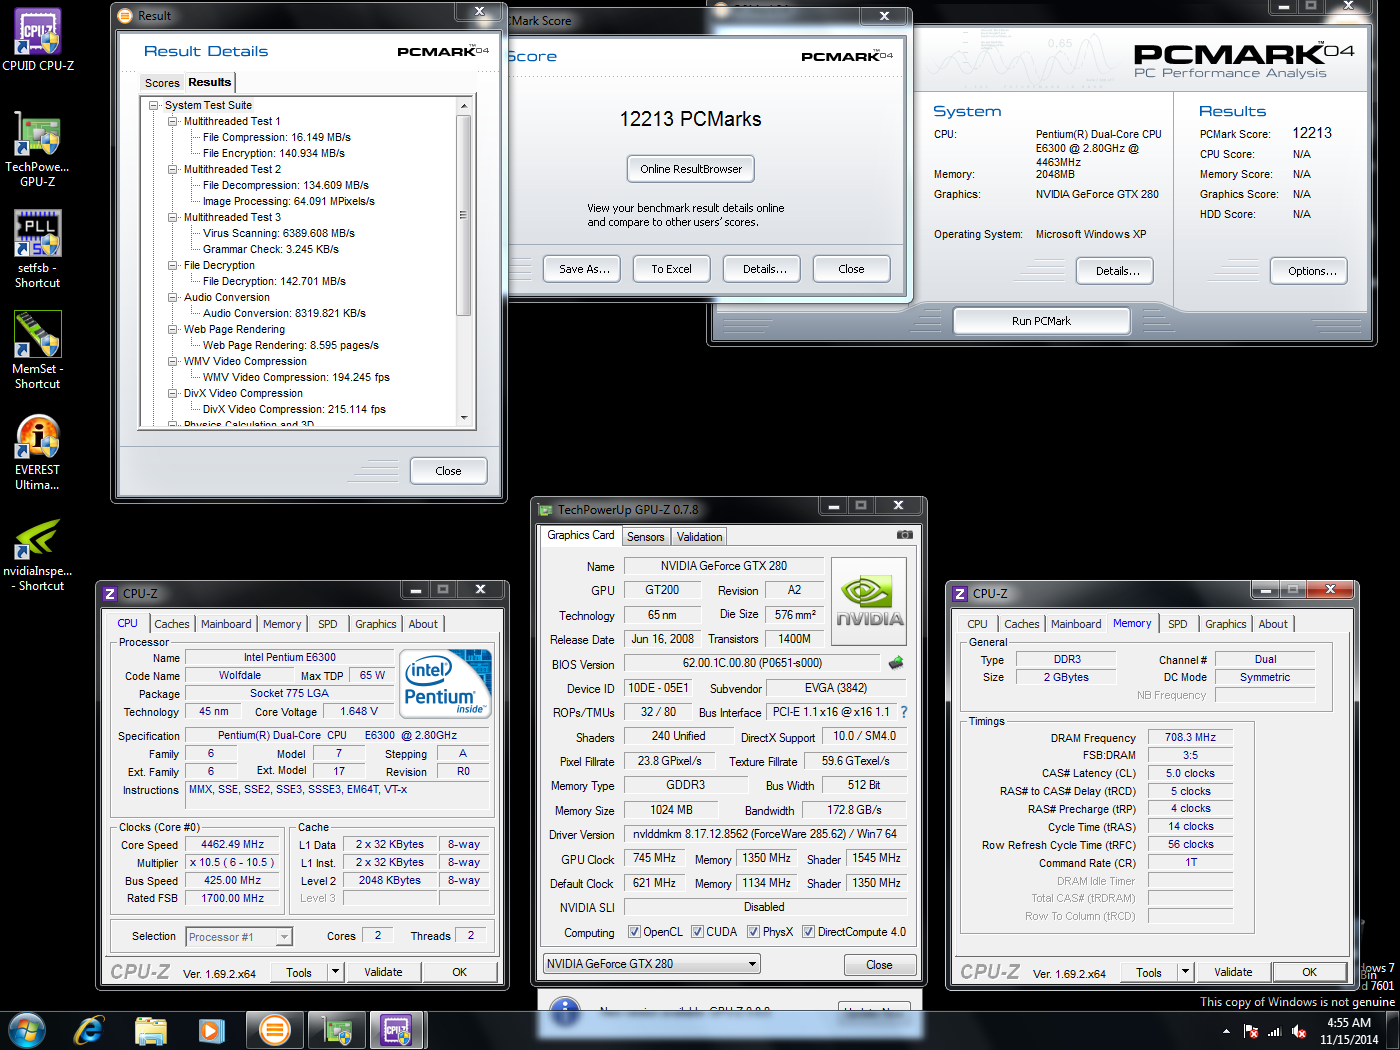Click the Result tree scrollbar up arrow

point(463,105)
